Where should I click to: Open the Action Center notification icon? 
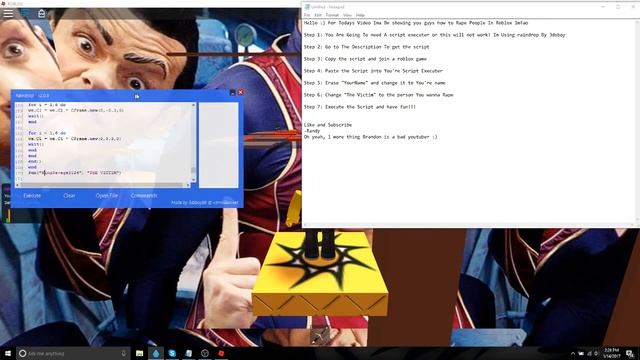point(630,353)
